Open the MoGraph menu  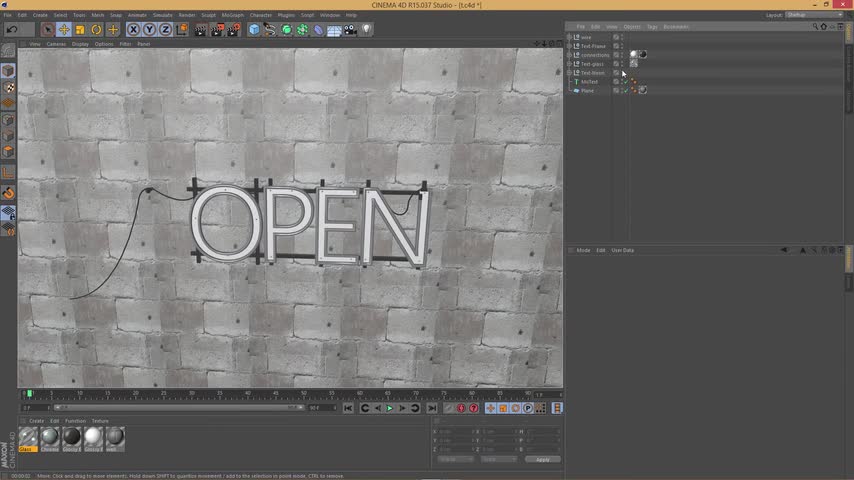coord(232,15)
